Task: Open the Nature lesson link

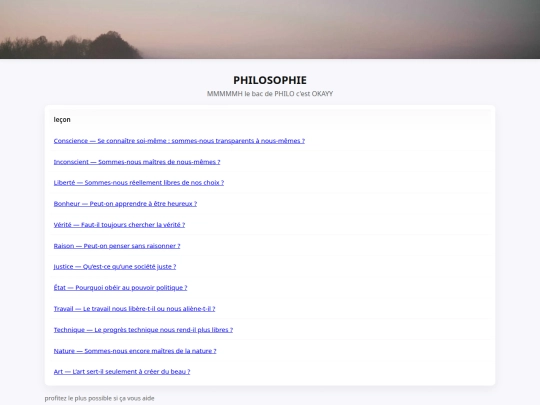Action: 135,351
